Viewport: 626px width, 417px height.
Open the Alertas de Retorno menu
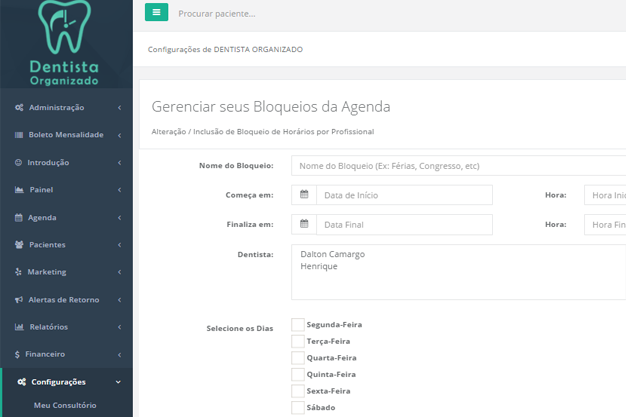pos(66,300)
